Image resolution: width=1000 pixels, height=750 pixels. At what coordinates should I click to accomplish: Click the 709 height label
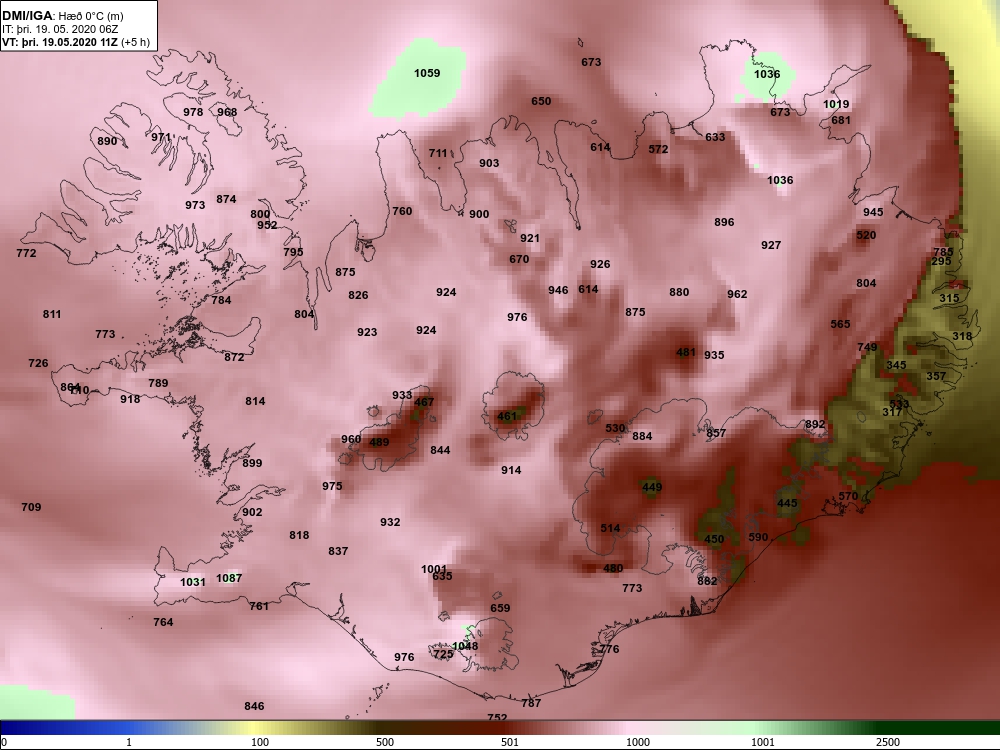(x=31, y=507)
